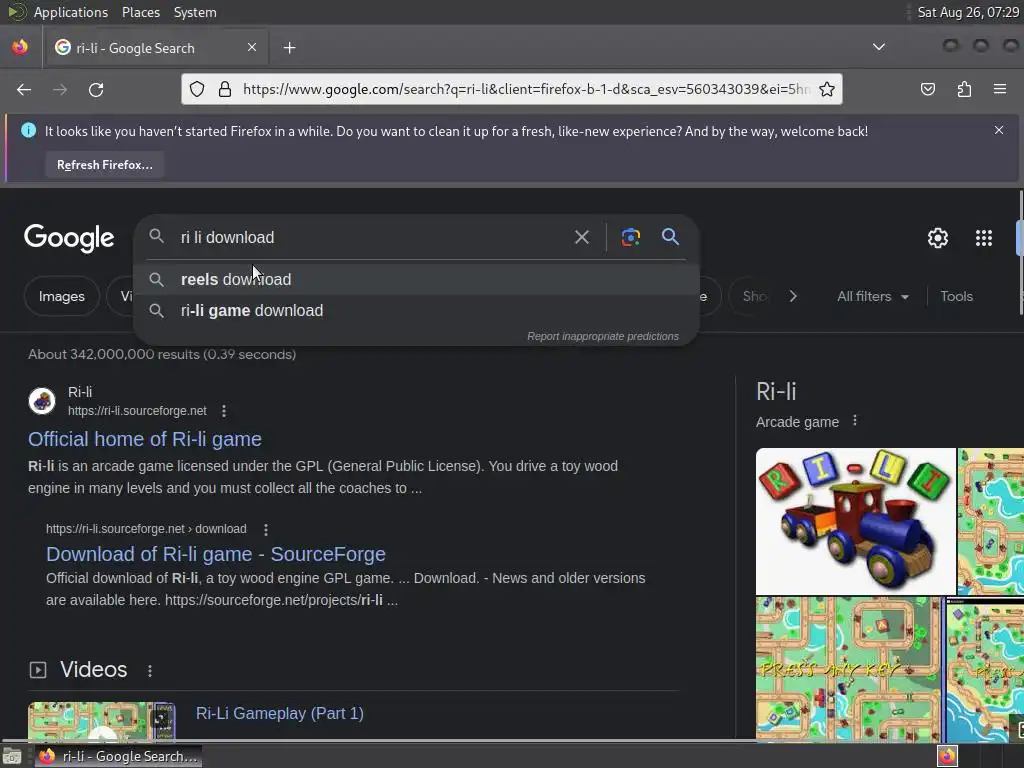Bookmark this page with the star
This screenshot has width=1024, height=768.
pos(827,89)
